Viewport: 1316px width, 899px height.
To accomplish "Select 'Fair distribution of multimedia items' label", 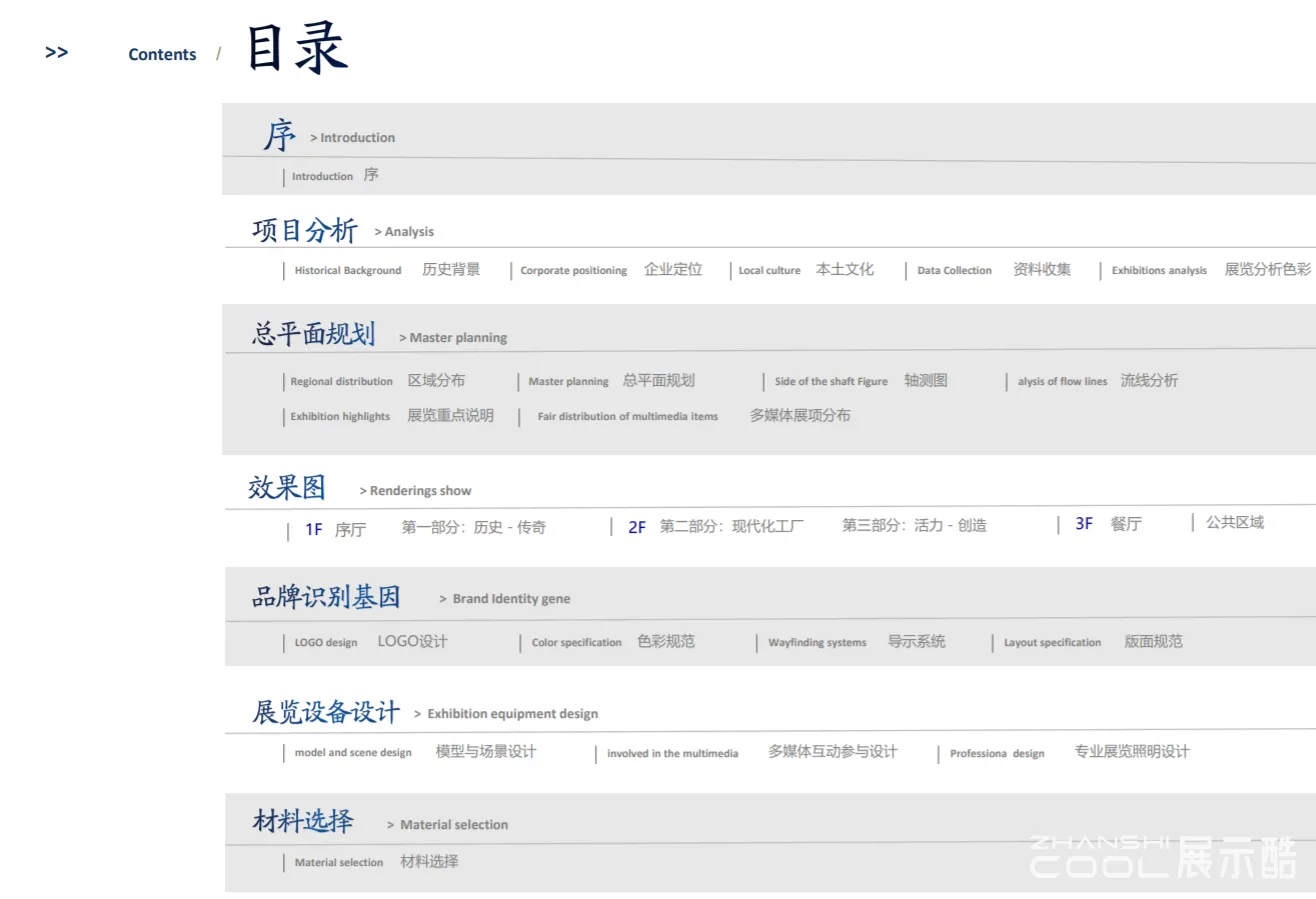I will (628, 417).
